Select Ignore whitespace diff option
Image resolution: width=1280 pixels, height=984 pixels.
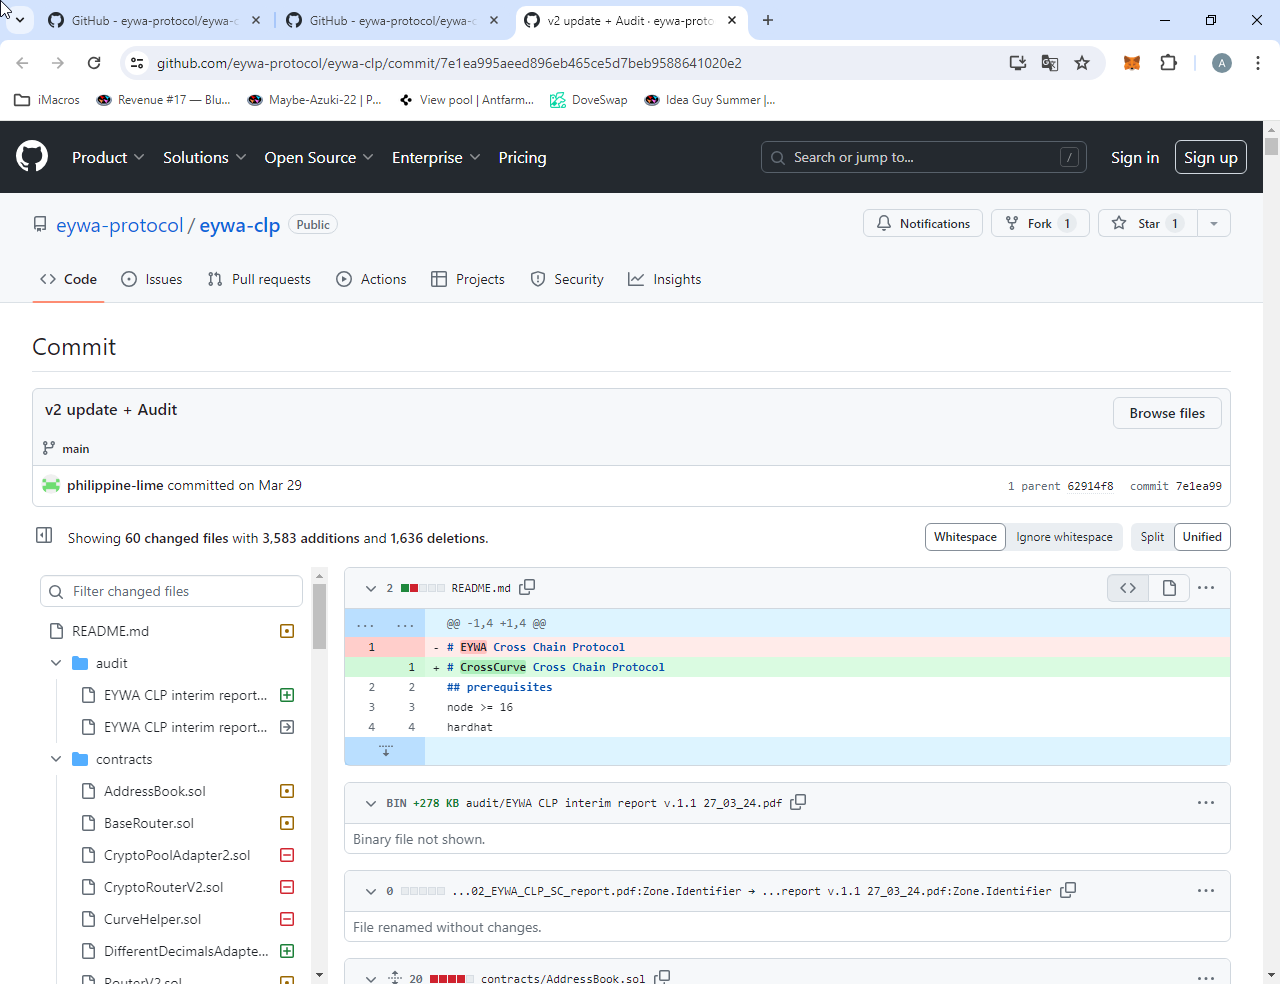[x=1064, y=537]
